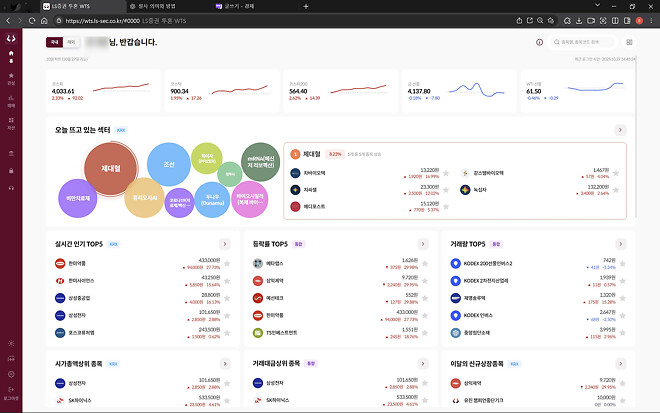Click the browser back arrow

coord(8,20)
